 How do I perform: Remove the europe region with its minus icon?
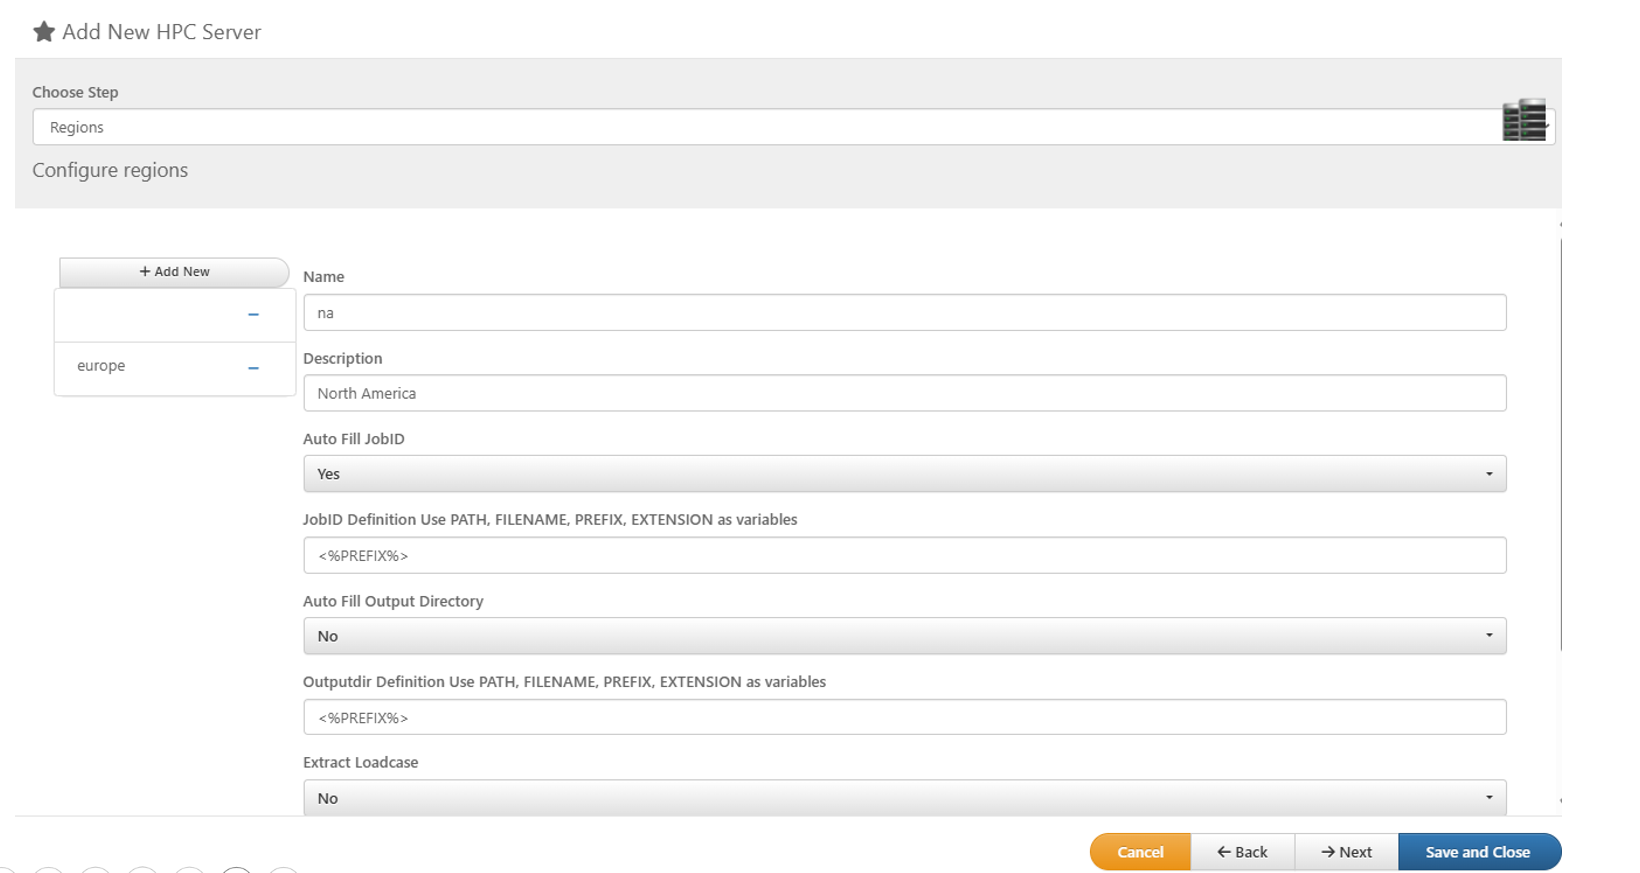point(253,368)
